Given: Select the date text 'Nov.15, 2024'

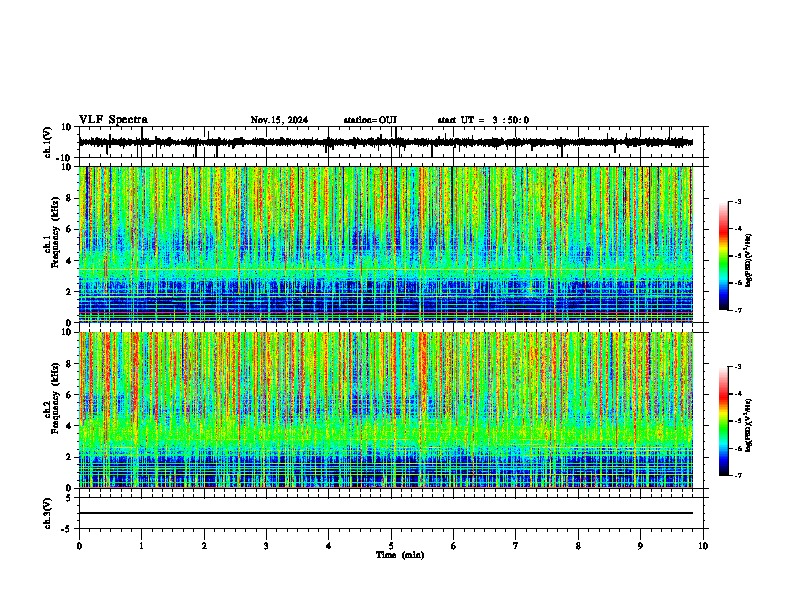Looking at the screenshot, I should click(279, 120).
